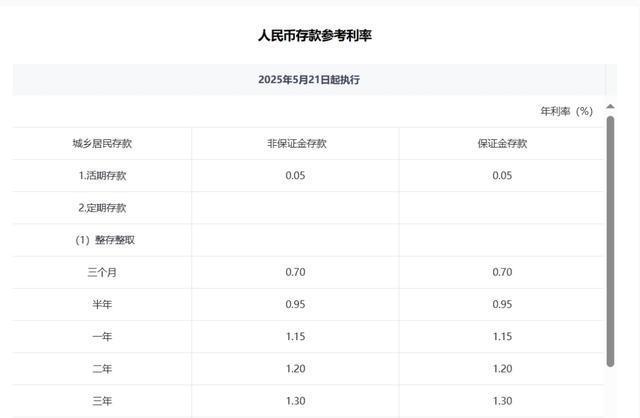Select the 半年 term row label
The image size is (640, 418).
pos(102,304)
